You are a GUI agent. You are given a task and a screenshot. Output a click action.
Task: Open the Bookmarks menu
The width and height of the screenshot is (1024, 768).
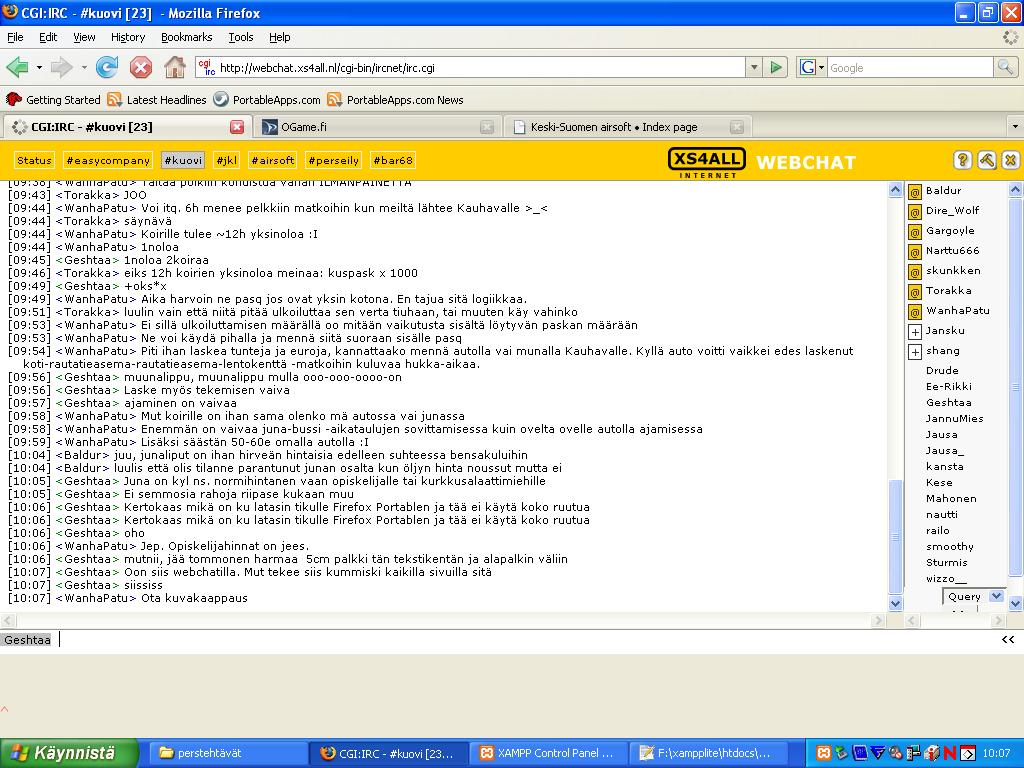pos(186,37)
